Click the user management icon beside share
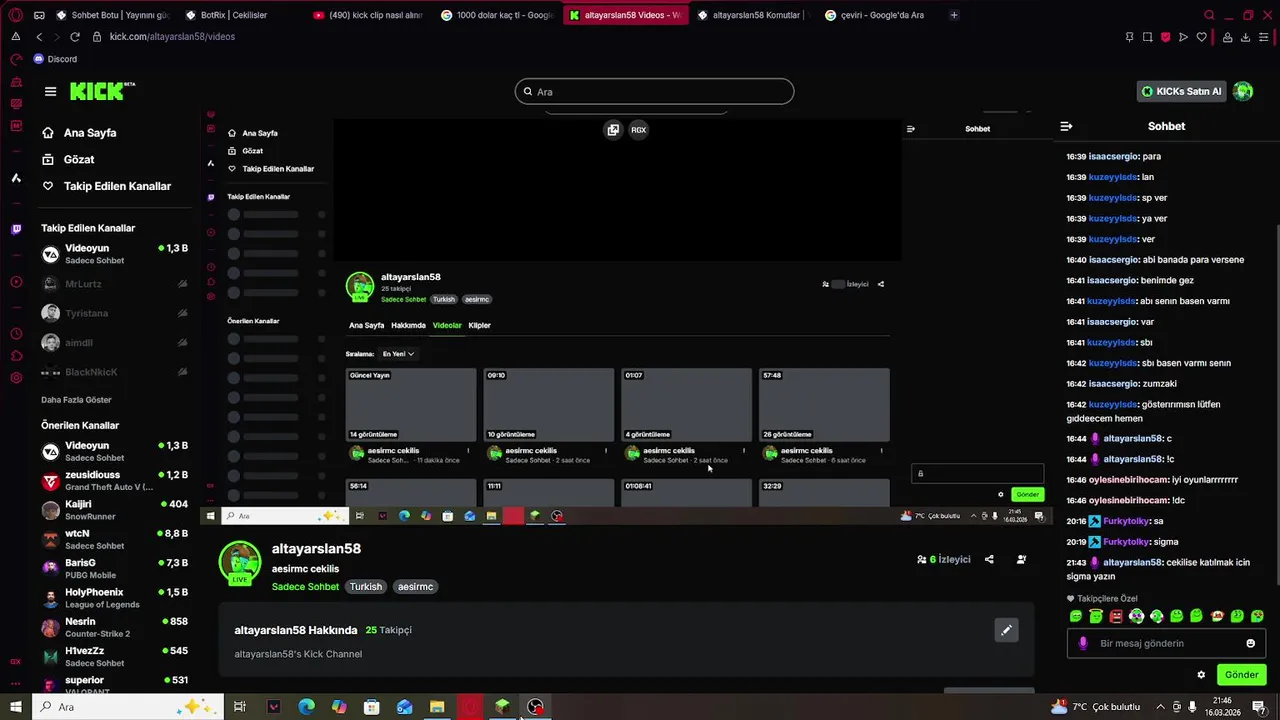 pyautogui.click(x=1021, y=559)
